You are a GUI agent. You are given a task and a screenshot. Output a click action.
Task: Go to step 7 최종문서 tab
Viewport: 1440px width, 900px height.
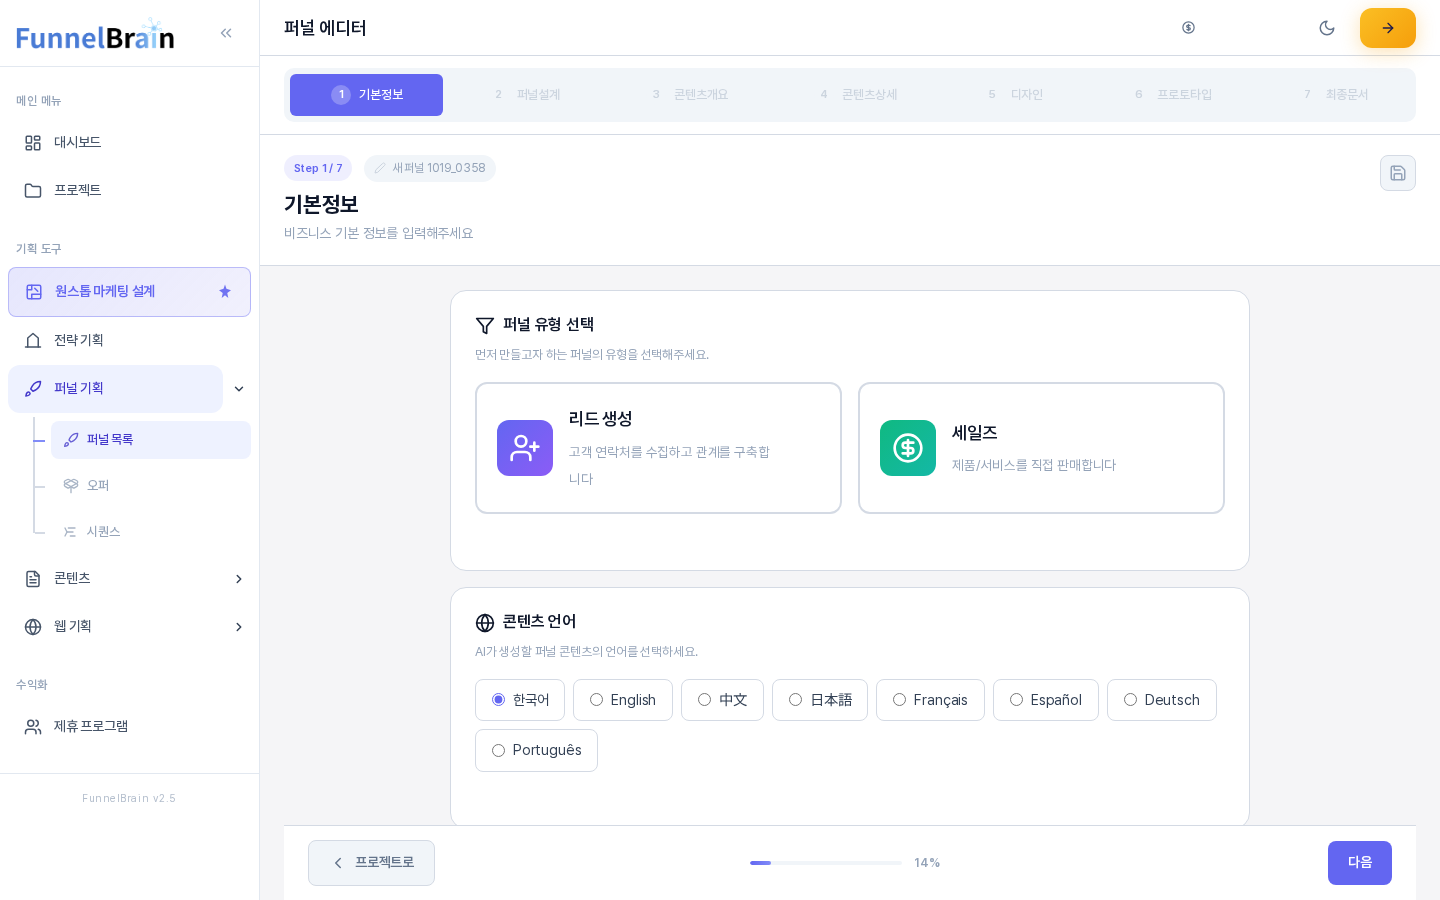click(x=1336, y=95)
